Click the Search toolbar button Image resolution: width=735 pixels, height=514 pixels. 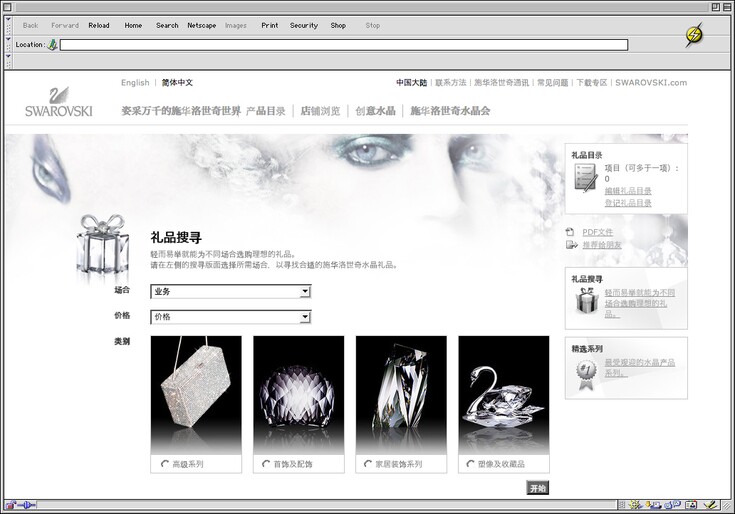[x=167, y=25]
